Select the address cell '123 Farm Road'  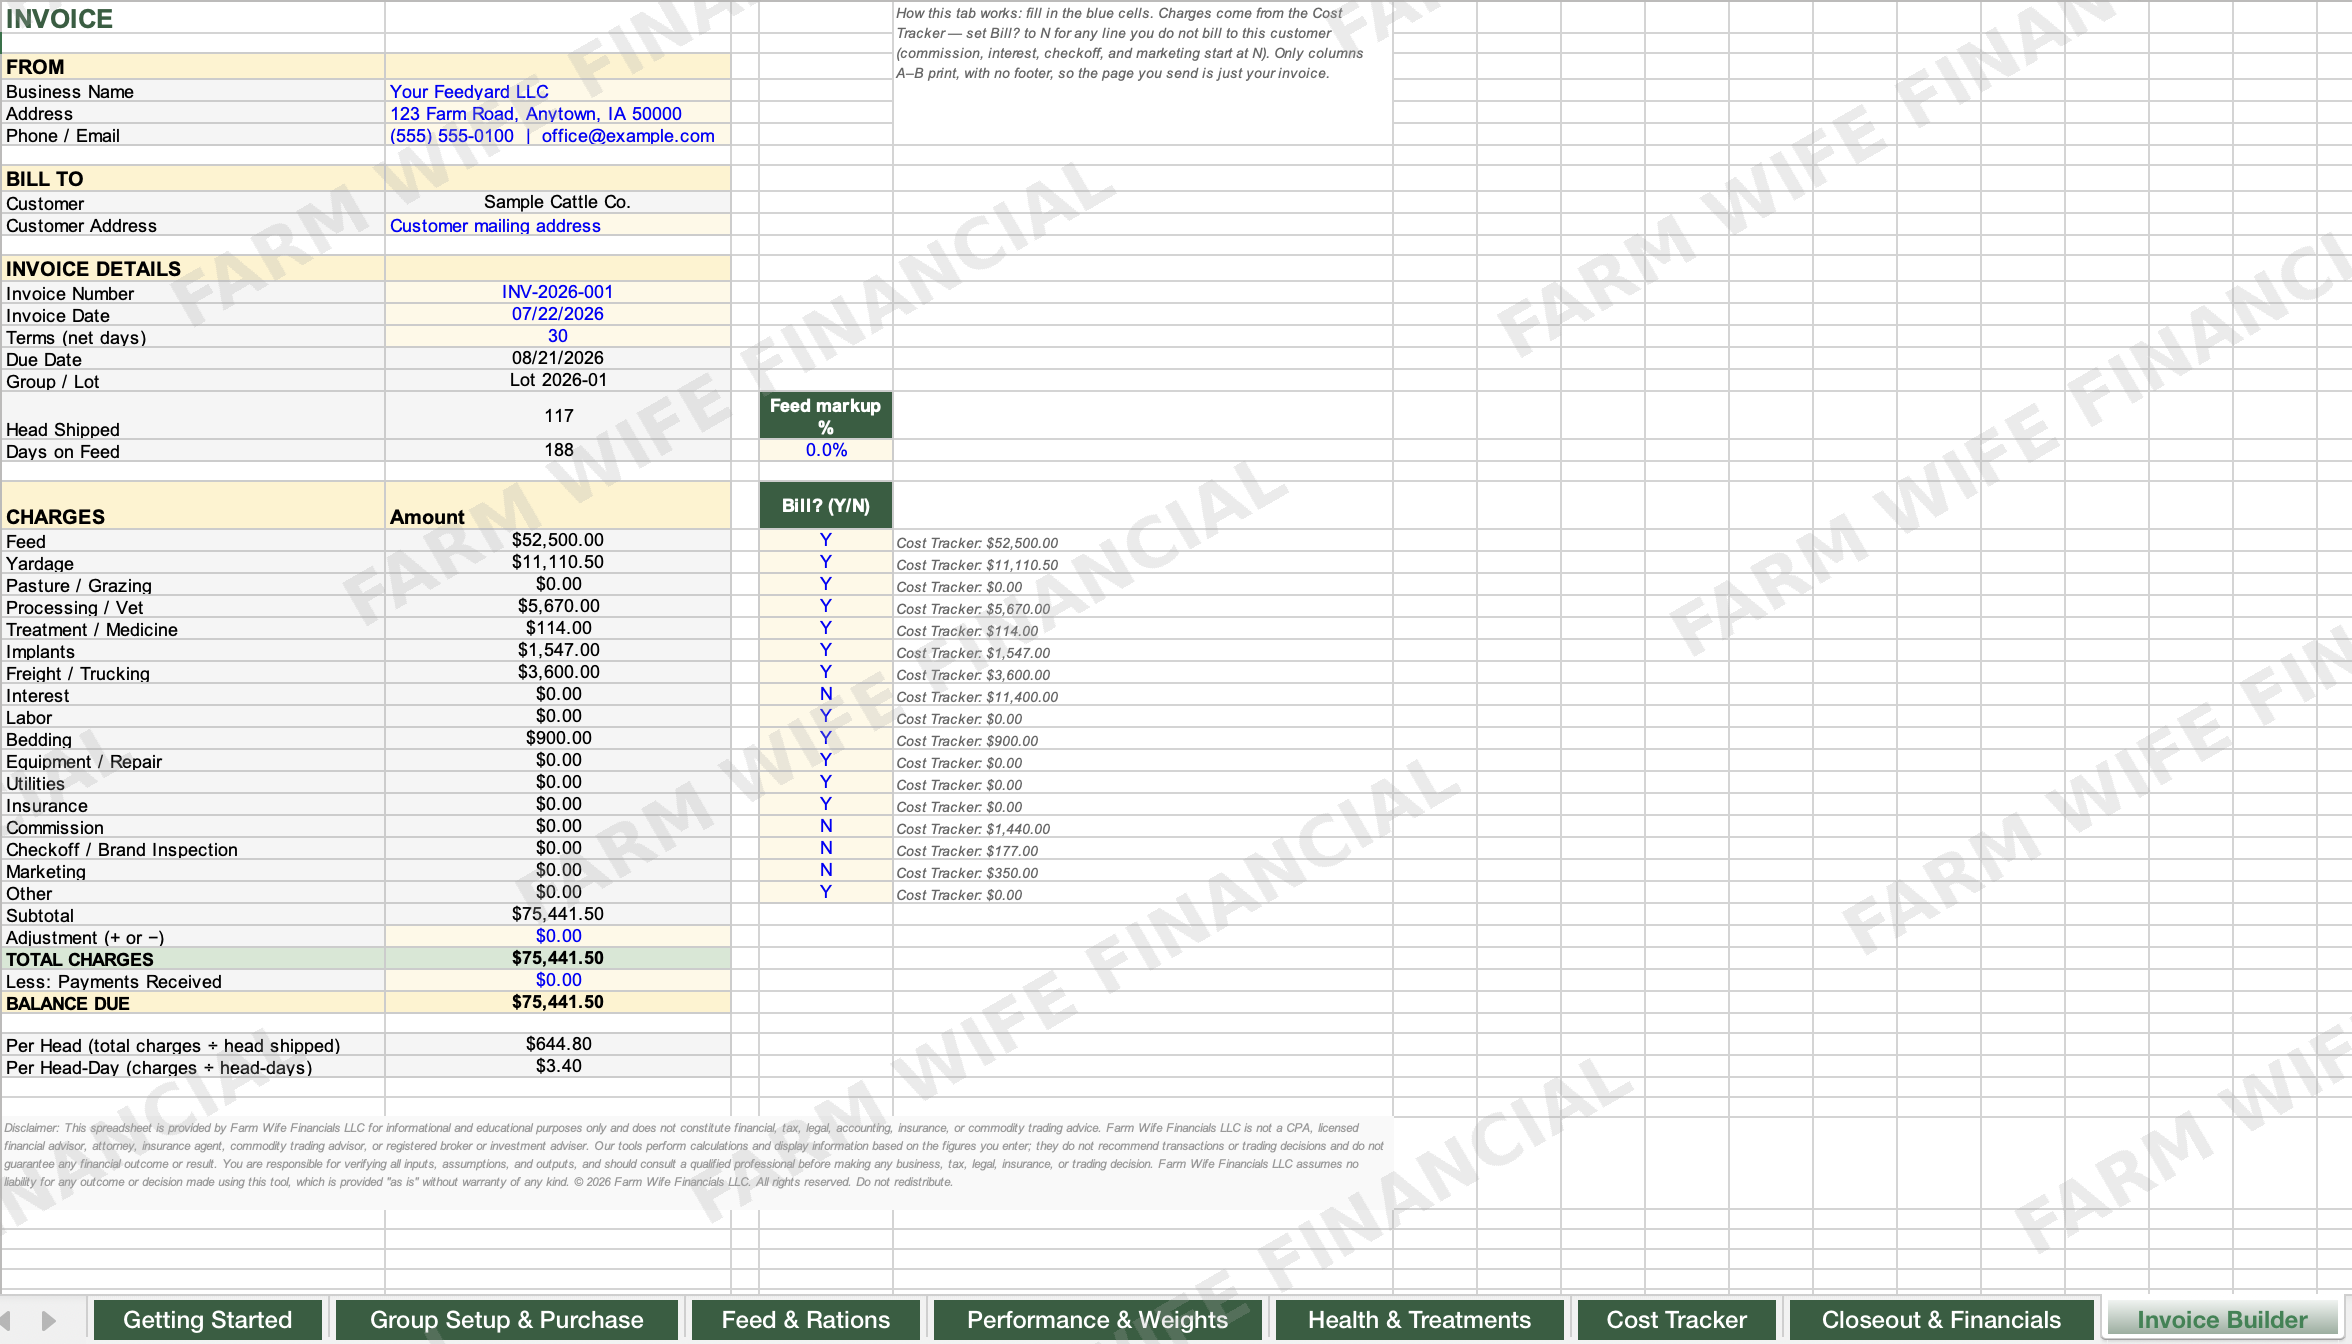coord(558,113)
